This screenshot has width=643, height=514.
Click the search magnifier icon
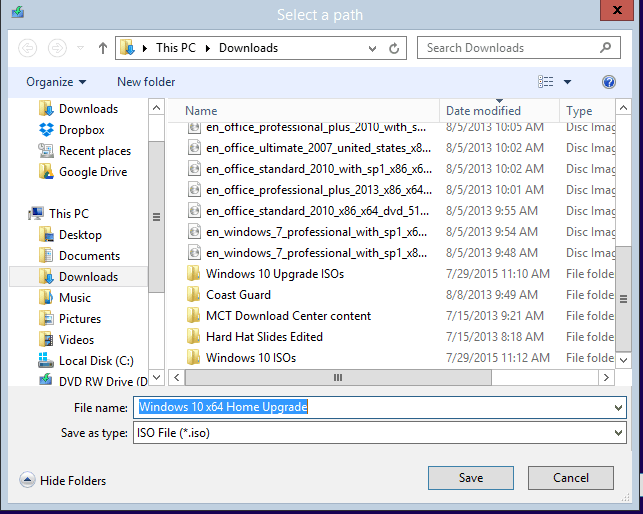point(606,48)
